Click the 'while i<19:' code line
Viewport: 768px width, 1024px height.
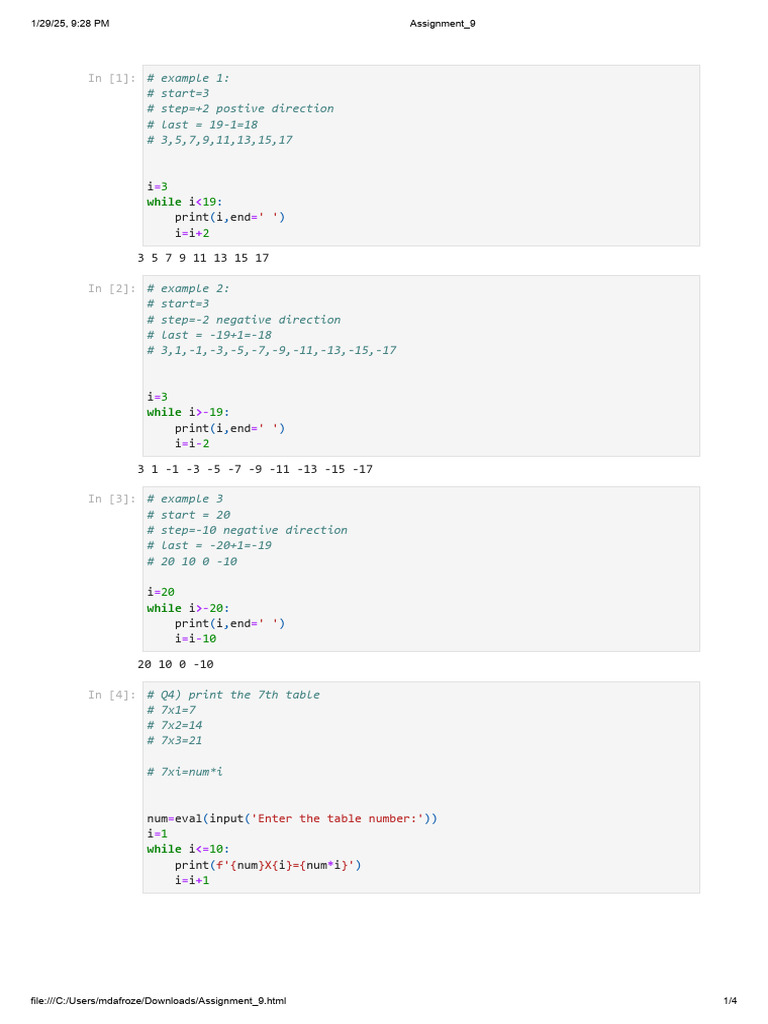188,202
